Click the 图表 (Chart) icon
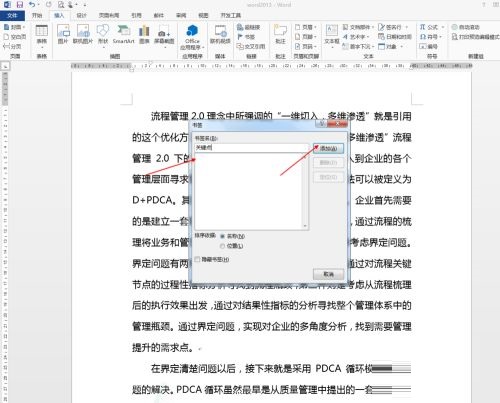Image resolution: width=500 pixels, height=403 pixels. click(144, 34)
